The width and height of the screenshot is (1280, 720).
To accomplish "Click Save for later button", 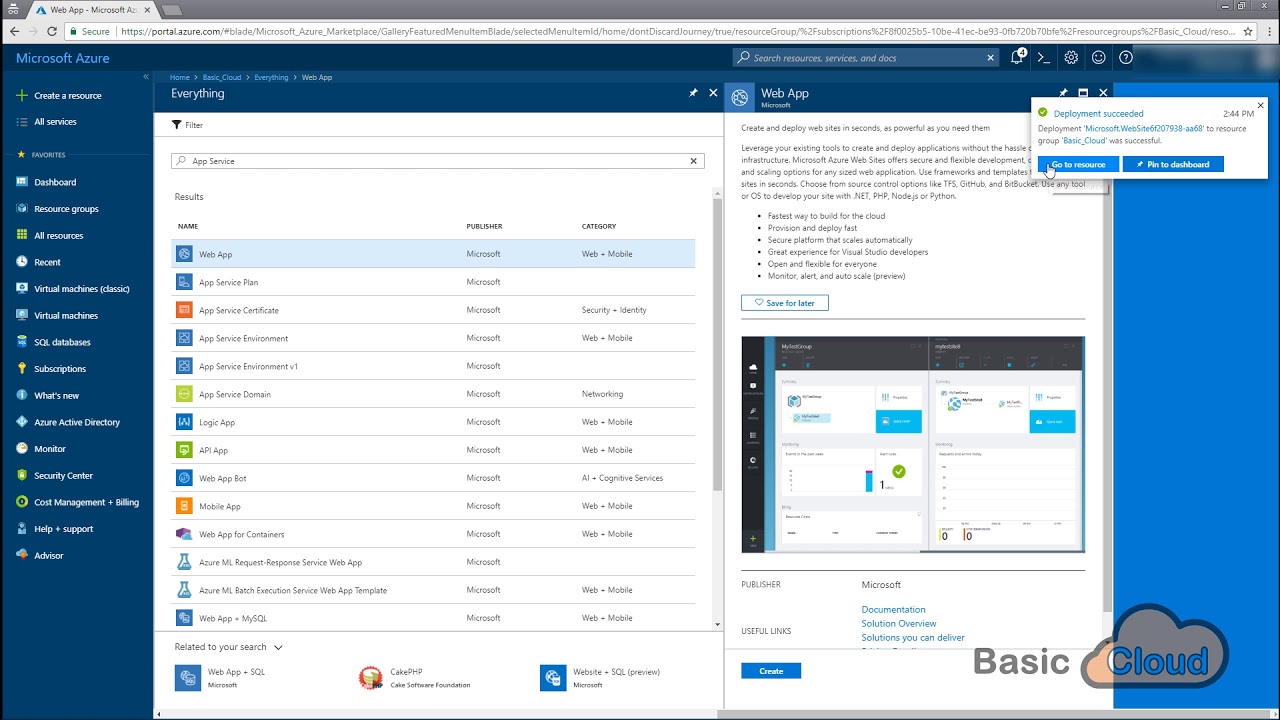I will [785, 303].
